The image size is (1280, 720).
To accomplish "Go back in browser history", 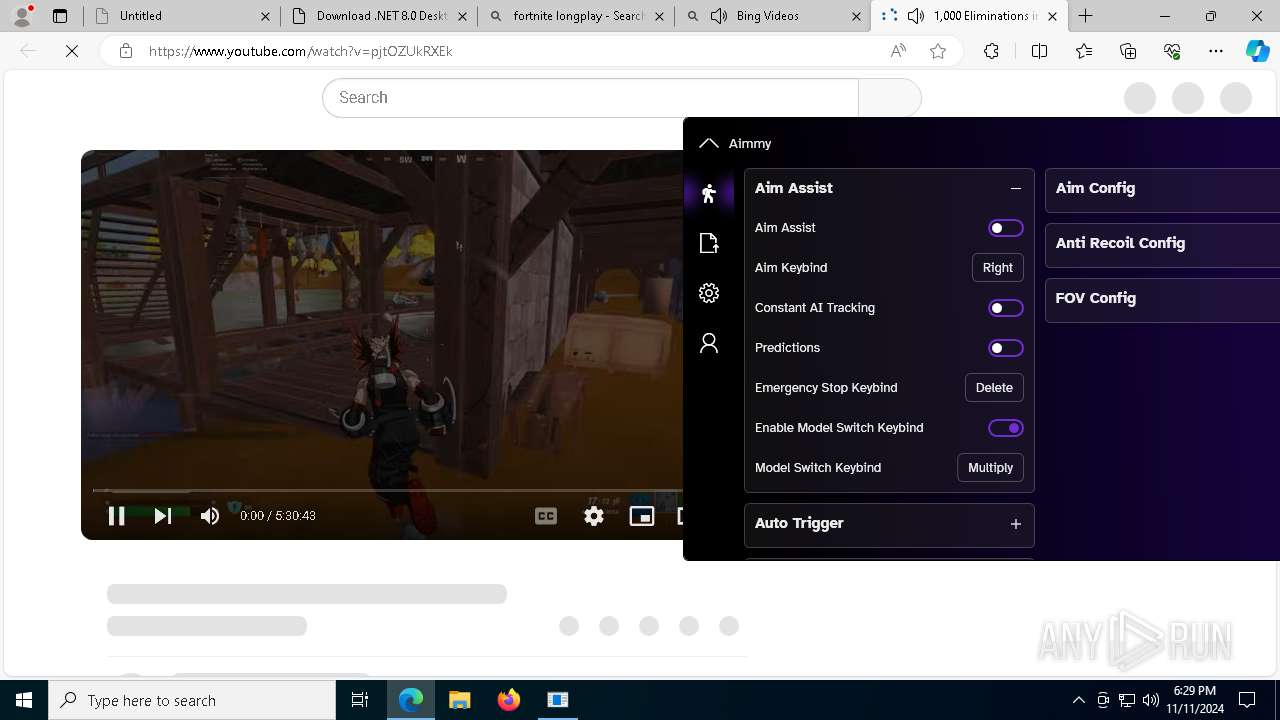I will tap(28, 51).
